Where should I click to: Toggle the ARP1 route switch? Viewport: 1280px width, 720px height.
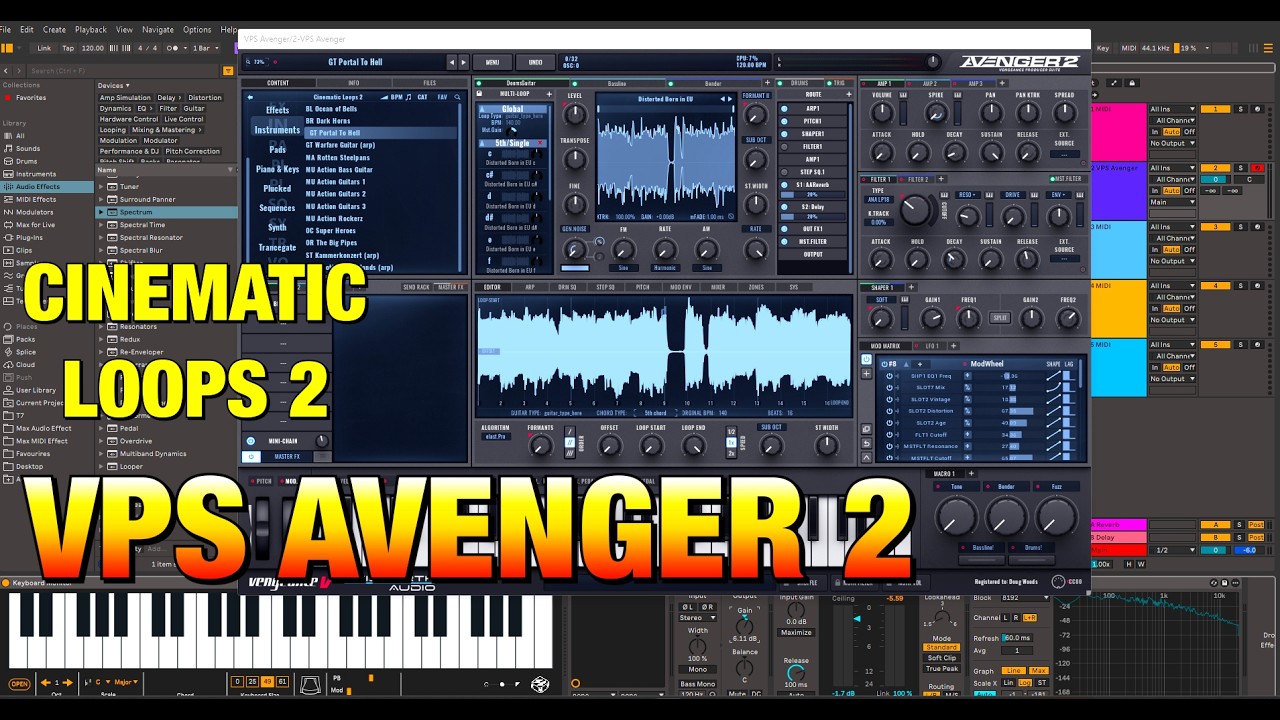(784, 109)
